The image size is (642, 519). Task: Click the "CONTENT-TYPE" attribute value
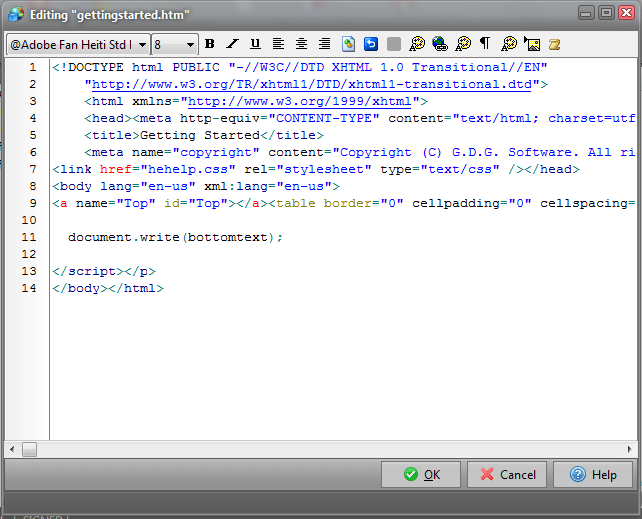324,118
